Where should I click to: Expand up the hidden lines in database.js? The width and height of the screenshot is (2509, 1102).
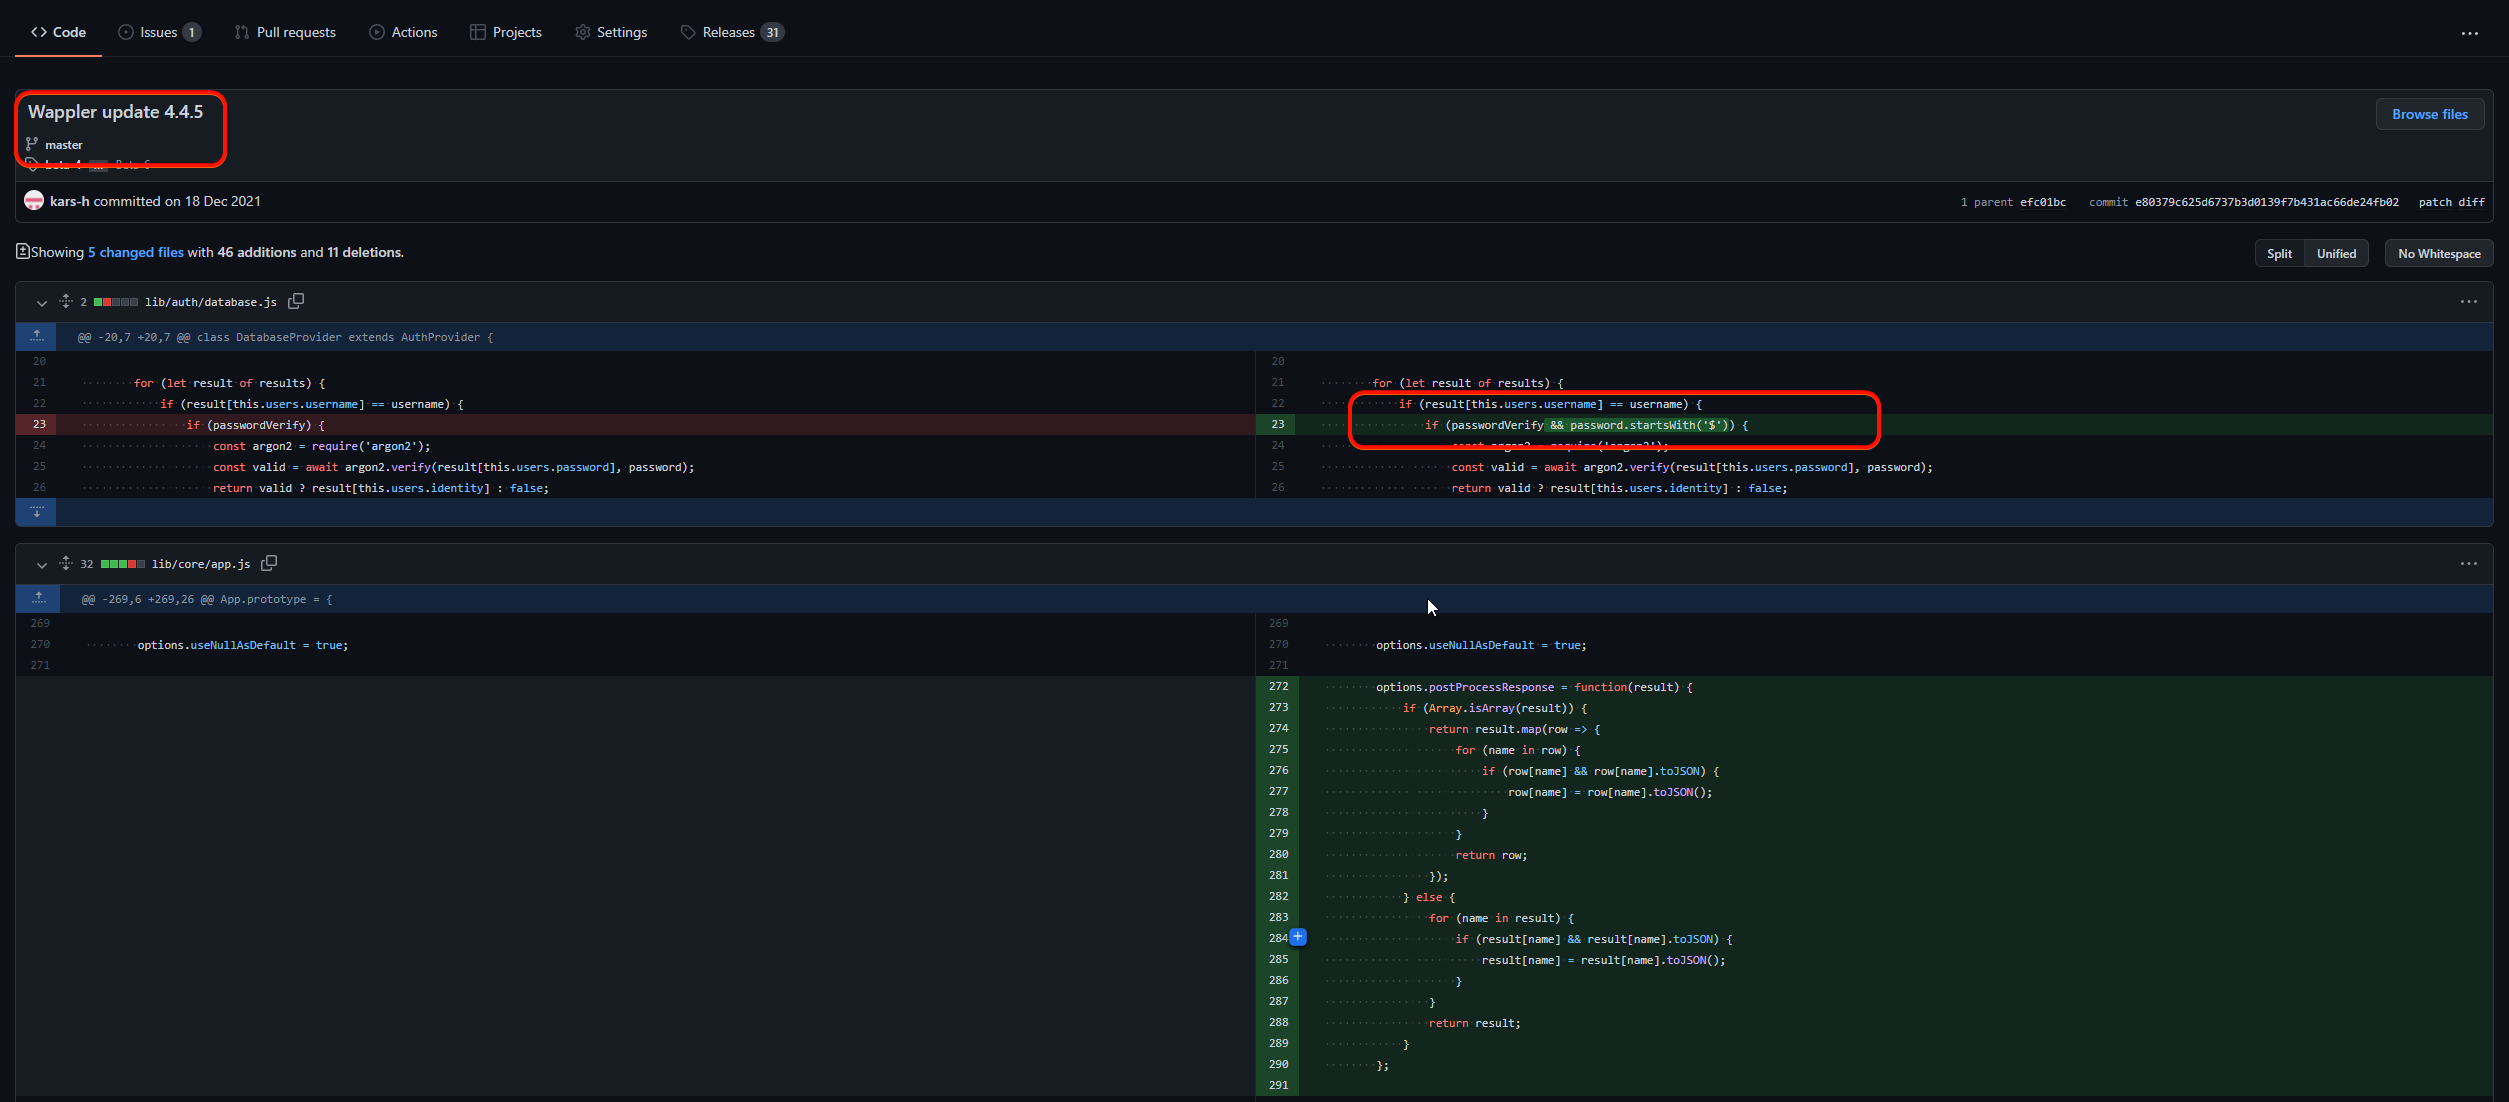(36, 337)
